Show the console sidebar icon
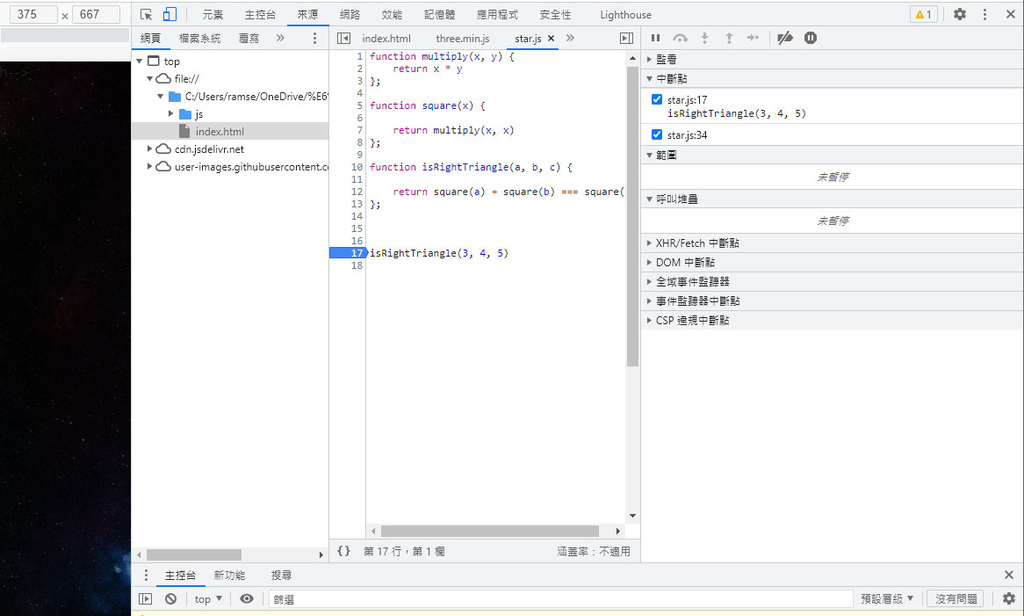The width and height of the screenshot is (1024, 616). tap(145, 598)
